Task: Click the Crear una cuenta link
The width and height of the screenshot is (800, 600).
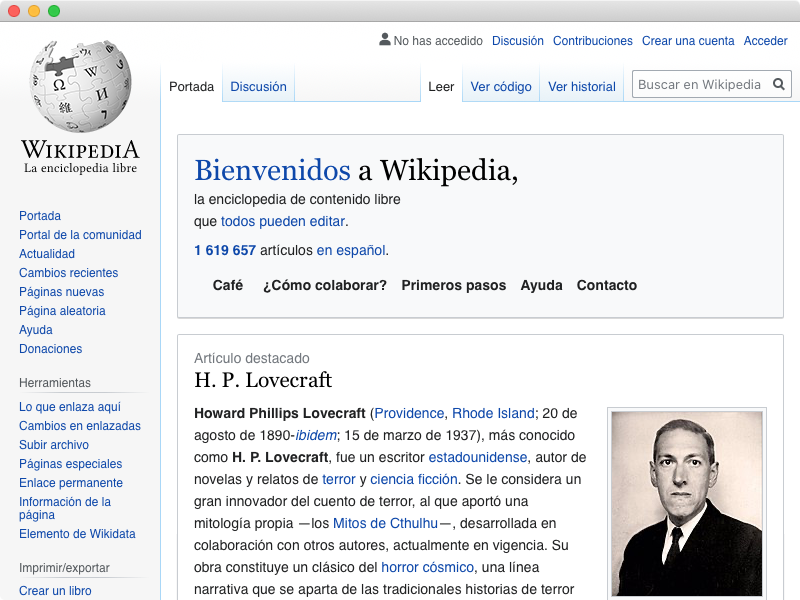Action: [688, 41]
